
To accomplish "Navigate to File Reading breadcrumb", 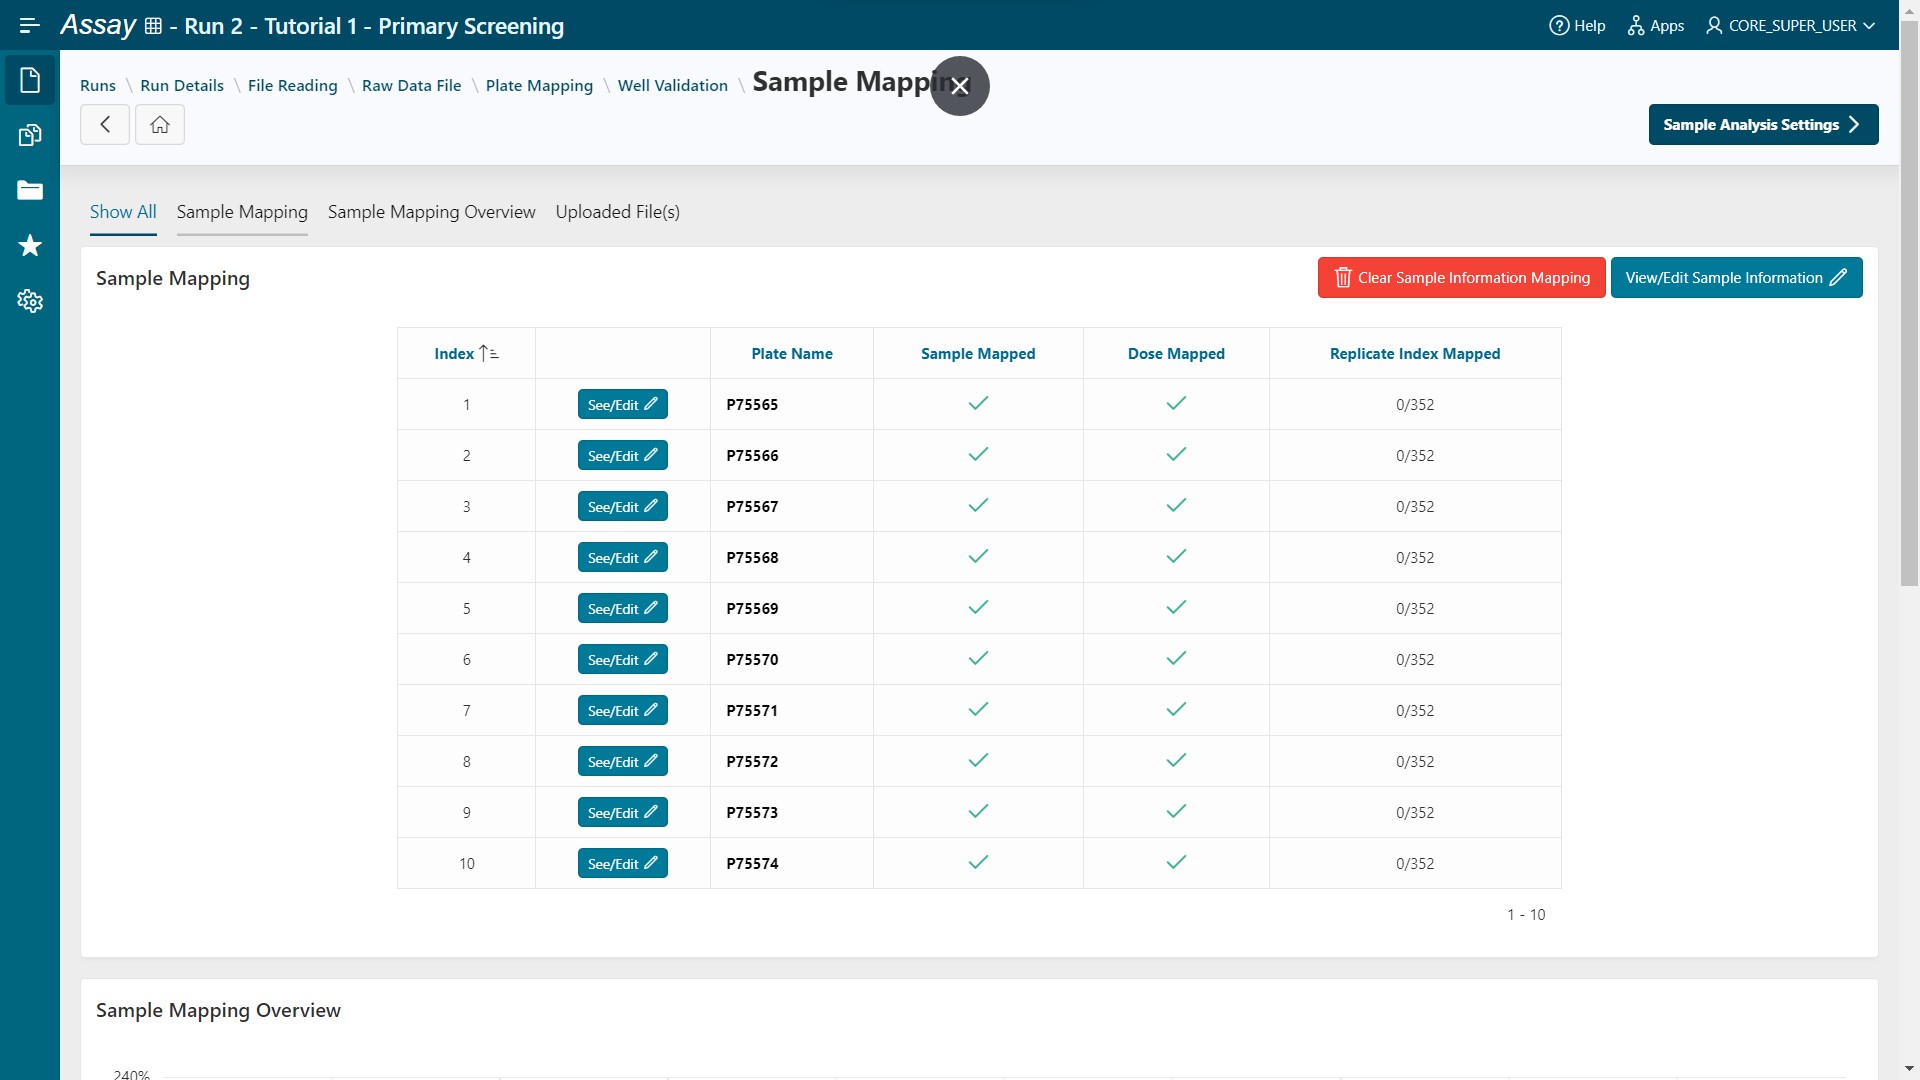I will pos(293,86).
